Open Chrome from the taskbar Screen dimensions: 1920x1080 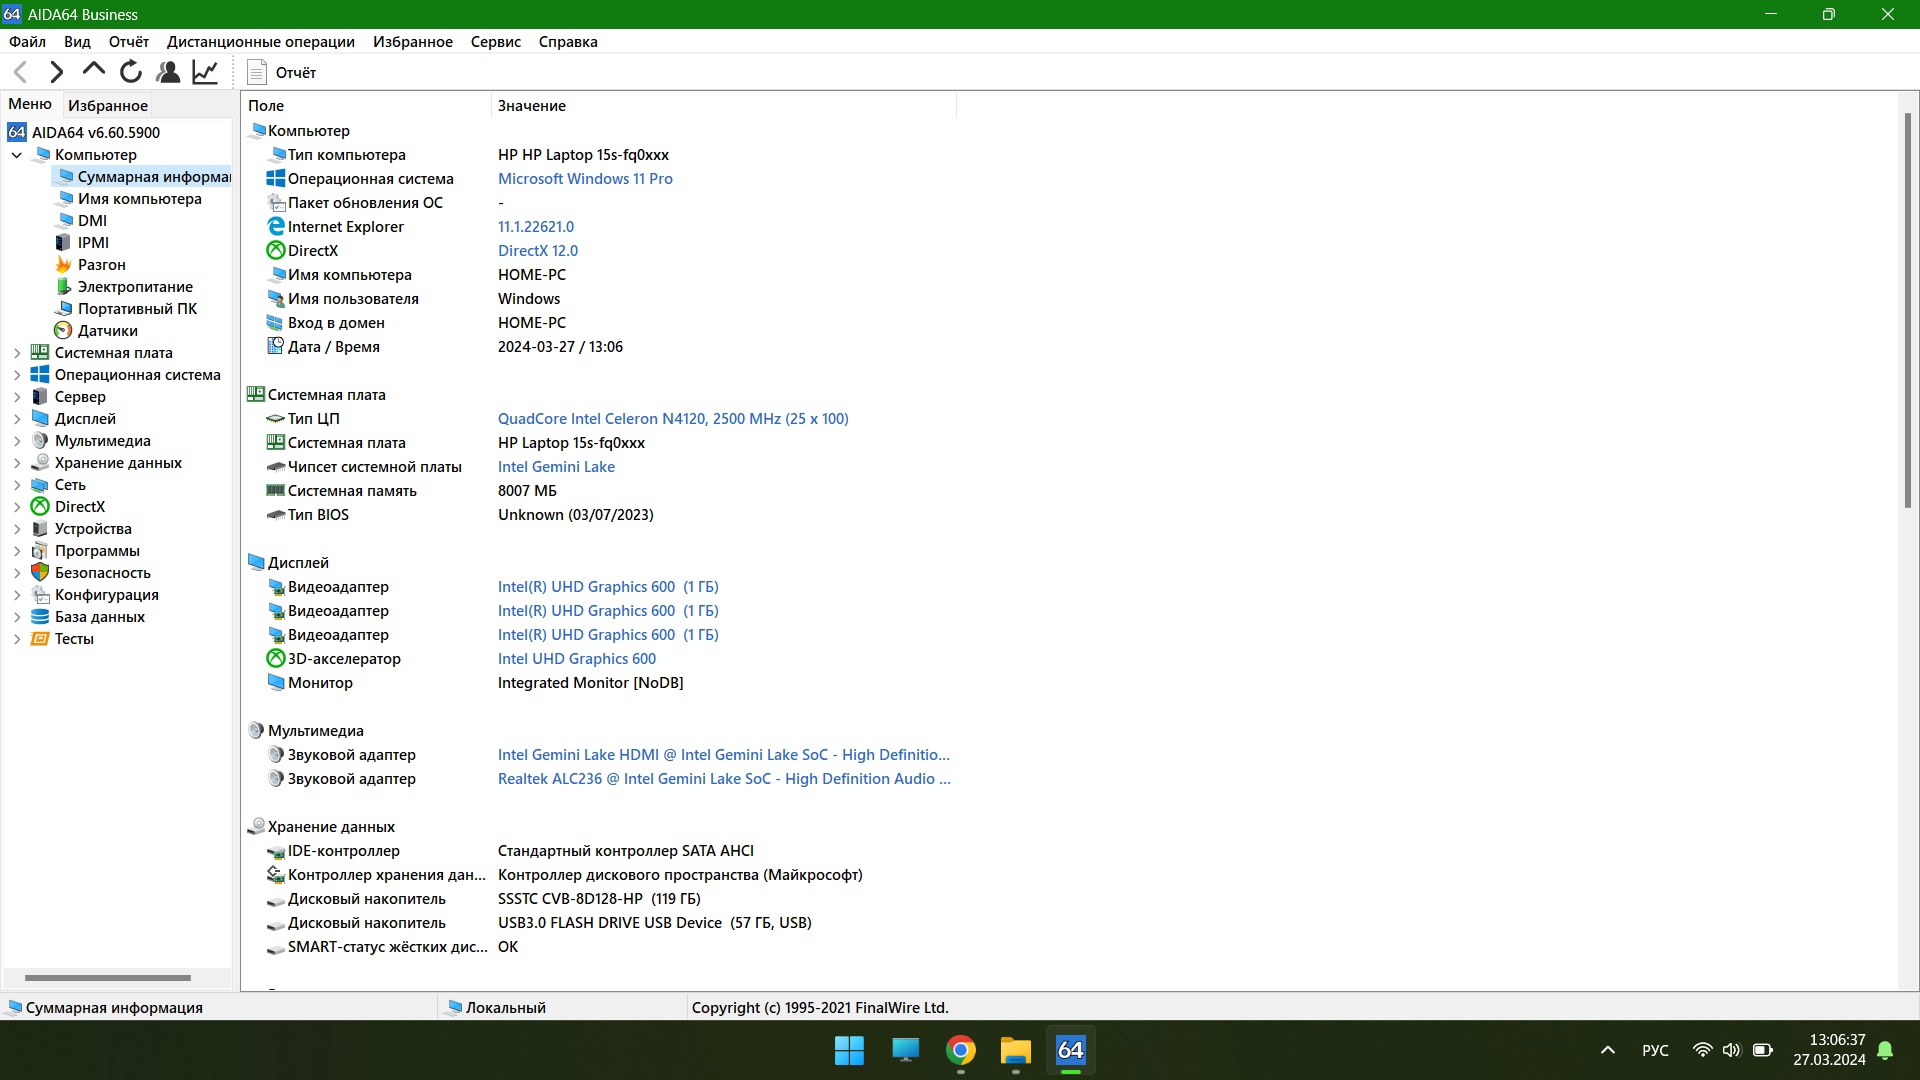(960, 1051)
